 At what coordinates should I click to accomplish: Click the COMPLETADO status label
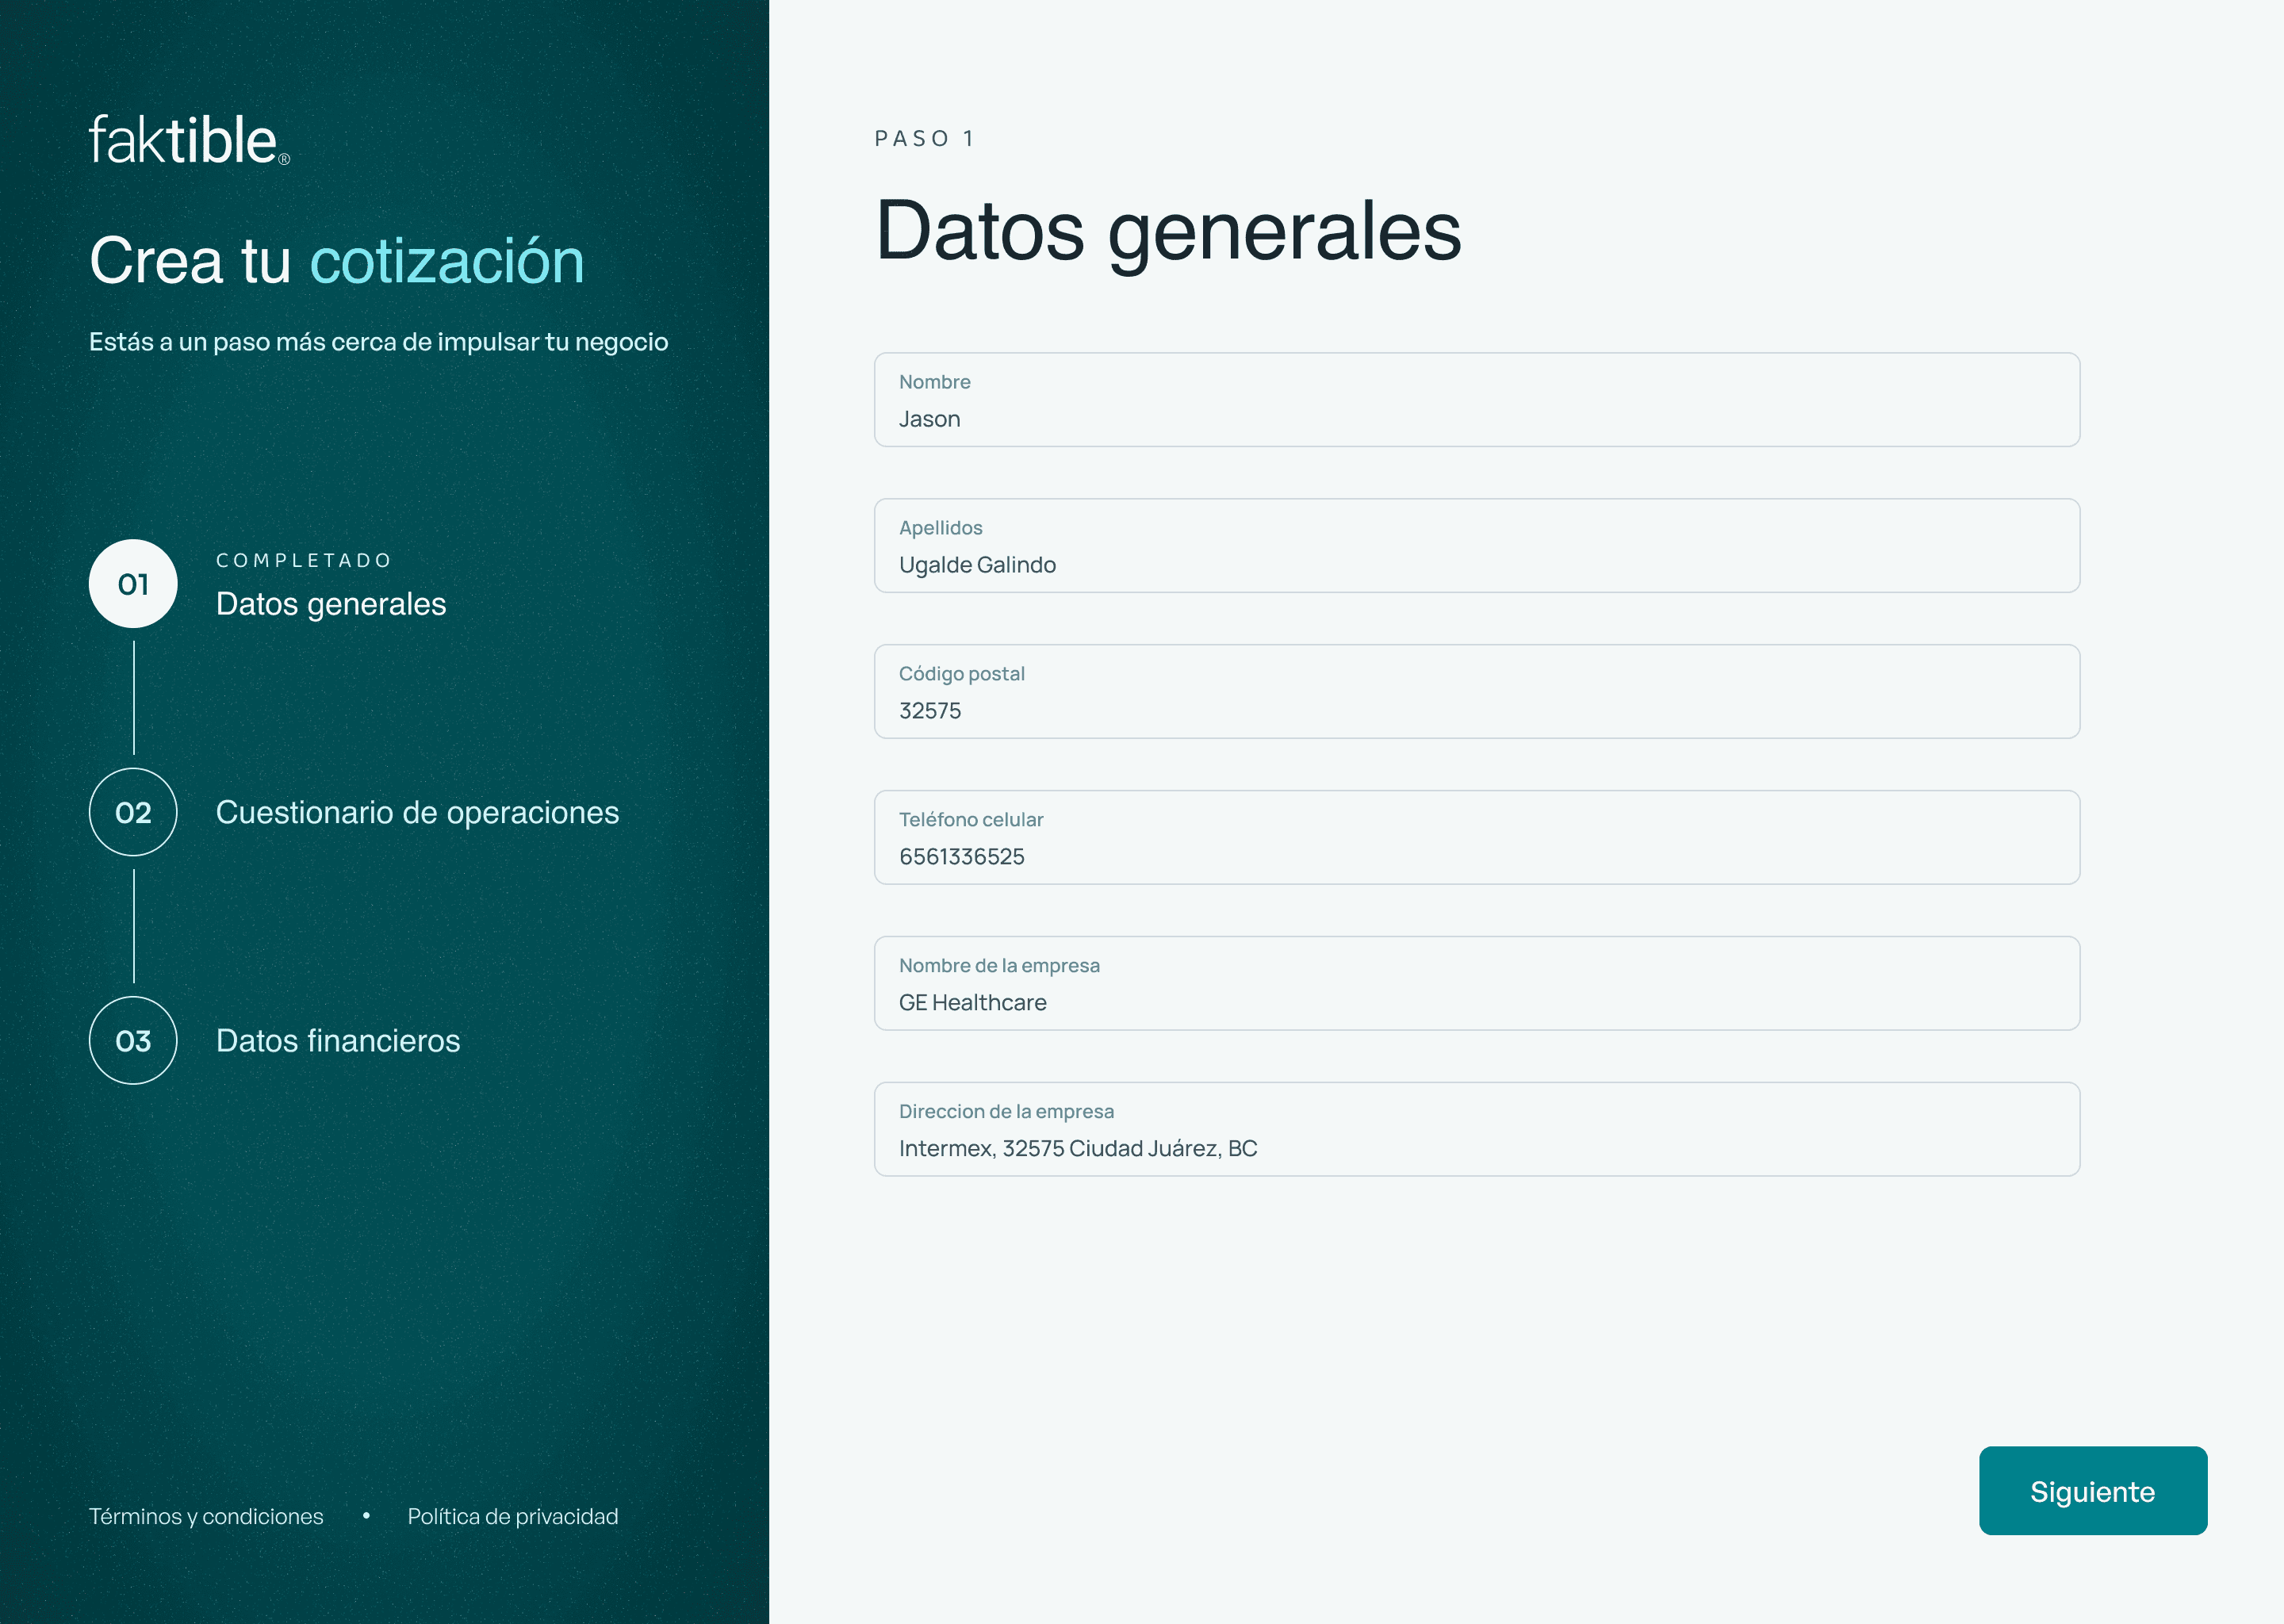tap(304, 560)
